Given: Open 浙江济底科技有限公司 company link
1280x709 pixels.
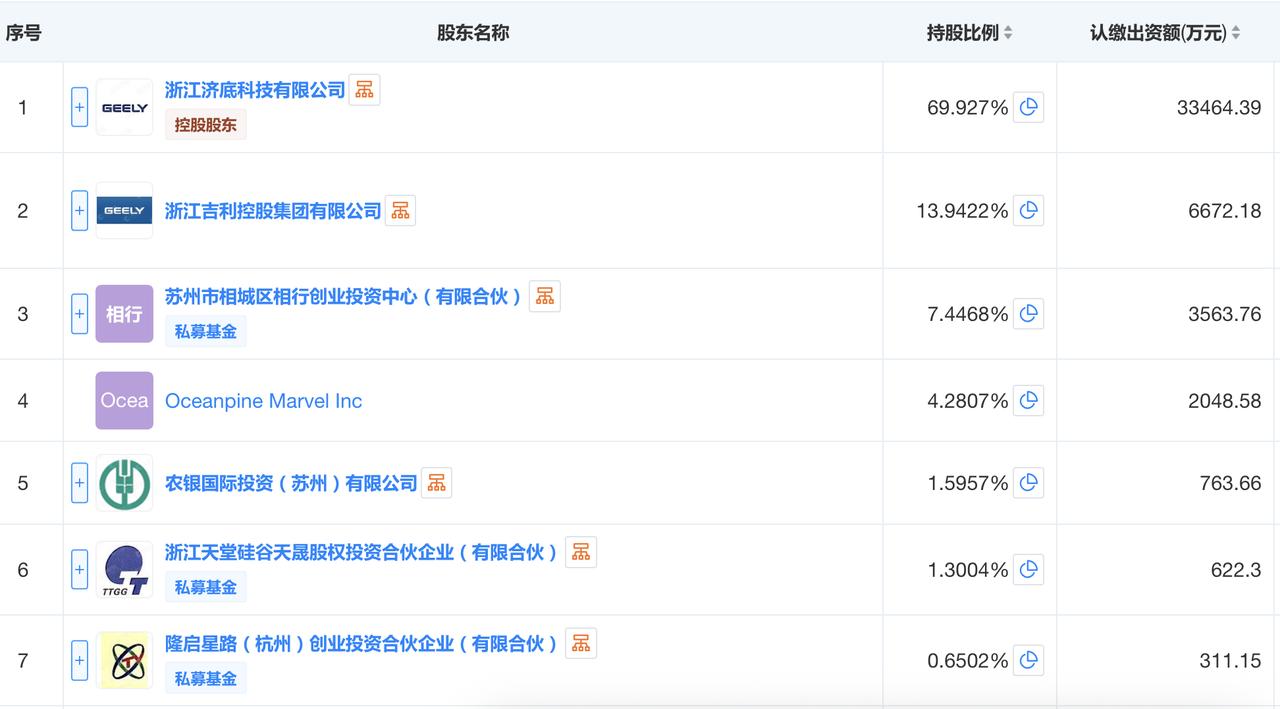Looking at the screenshot, I should pyautogui.click(x=255, y=90).
